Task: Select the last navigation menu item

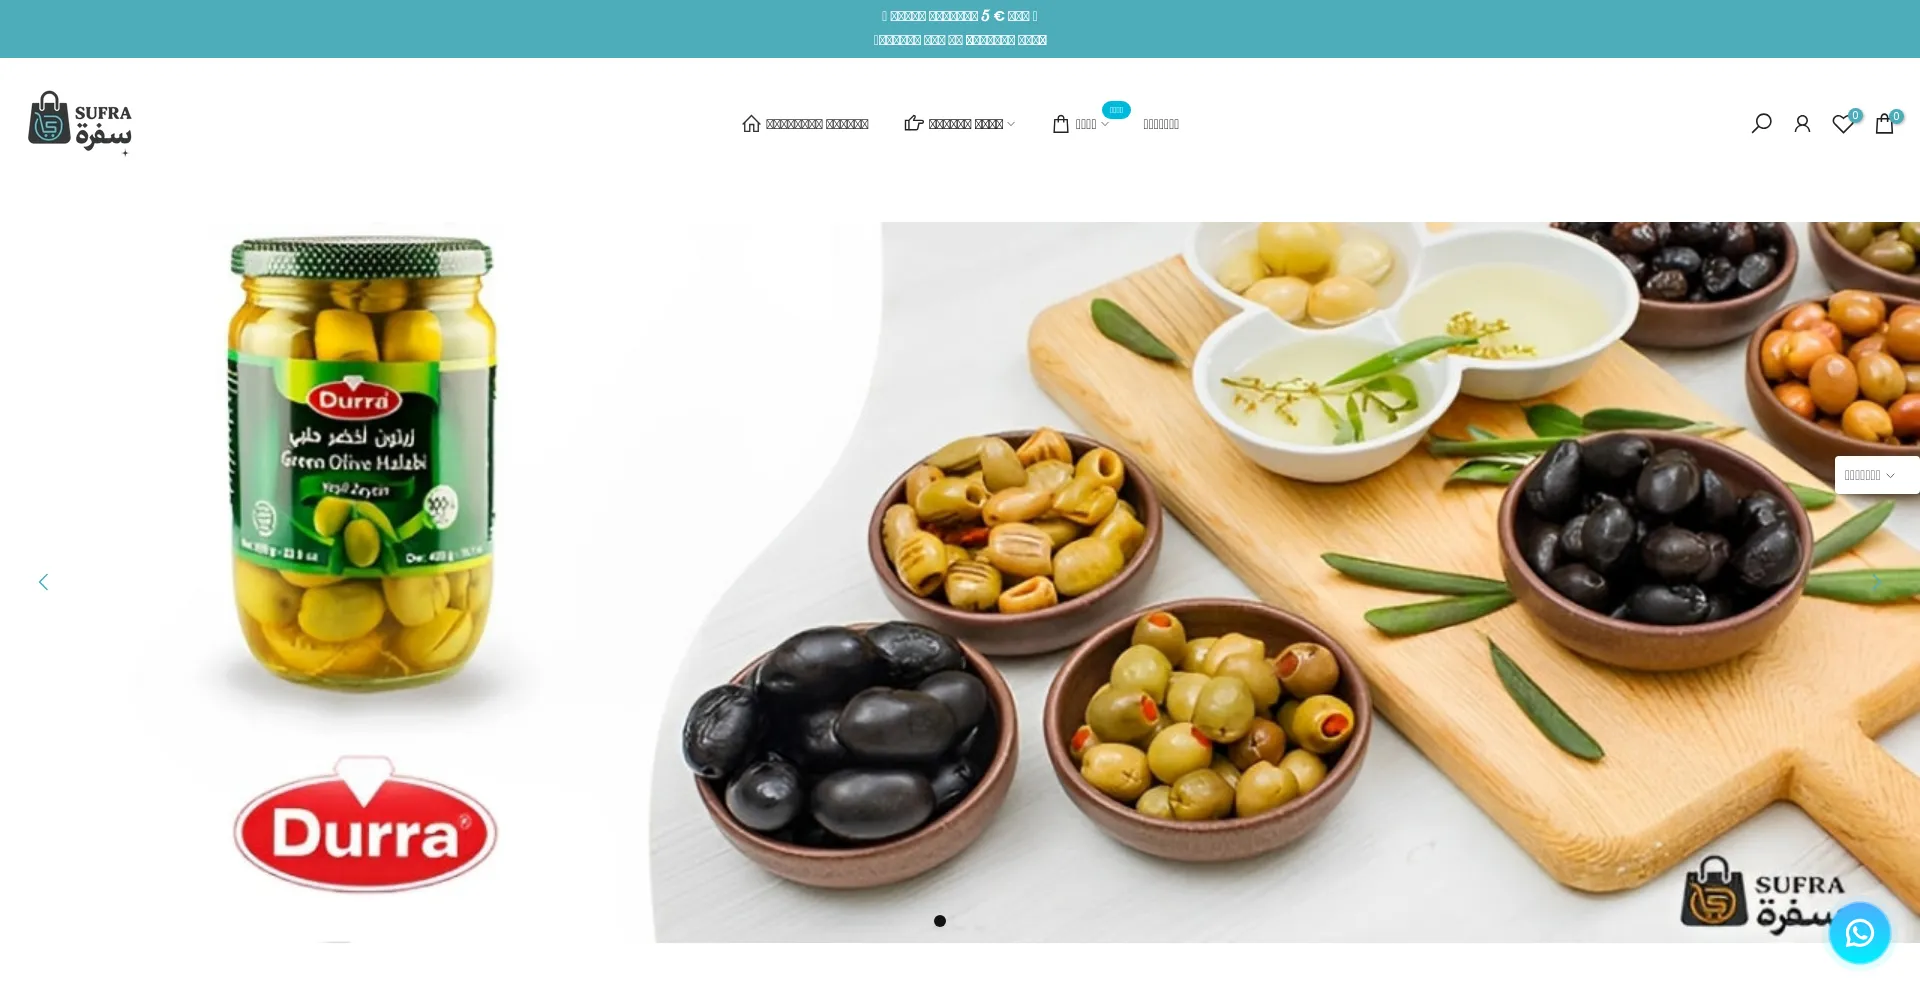Action: point(1161,124)
